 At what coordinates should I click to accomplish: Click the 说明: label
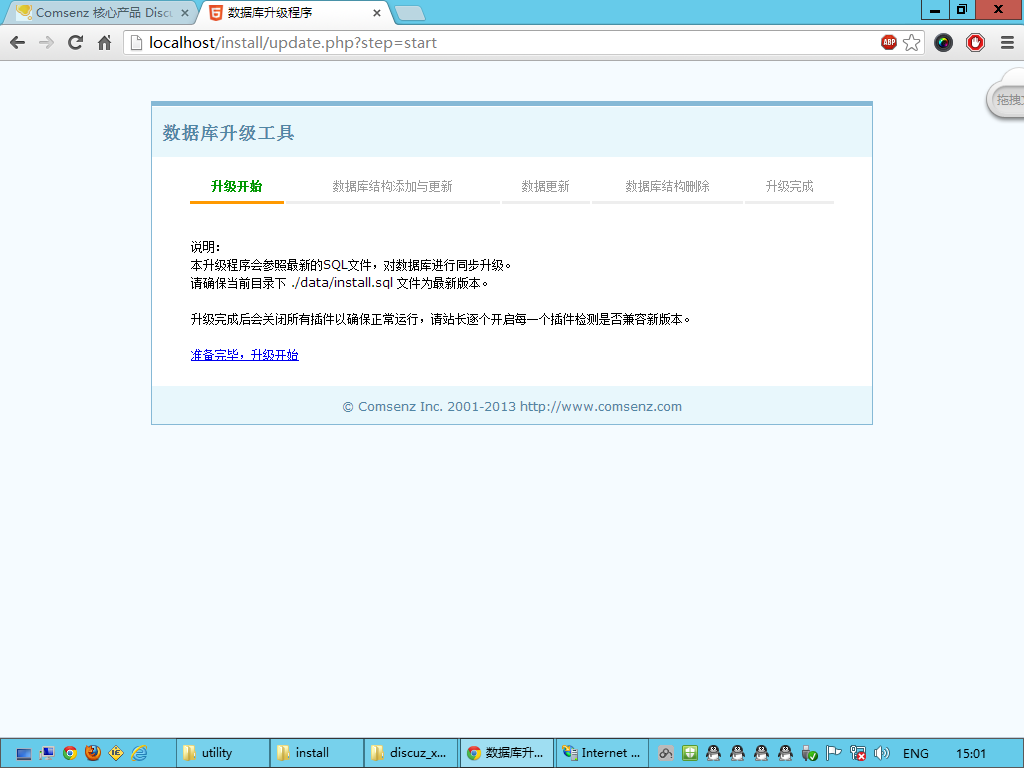tap(205, 247)
